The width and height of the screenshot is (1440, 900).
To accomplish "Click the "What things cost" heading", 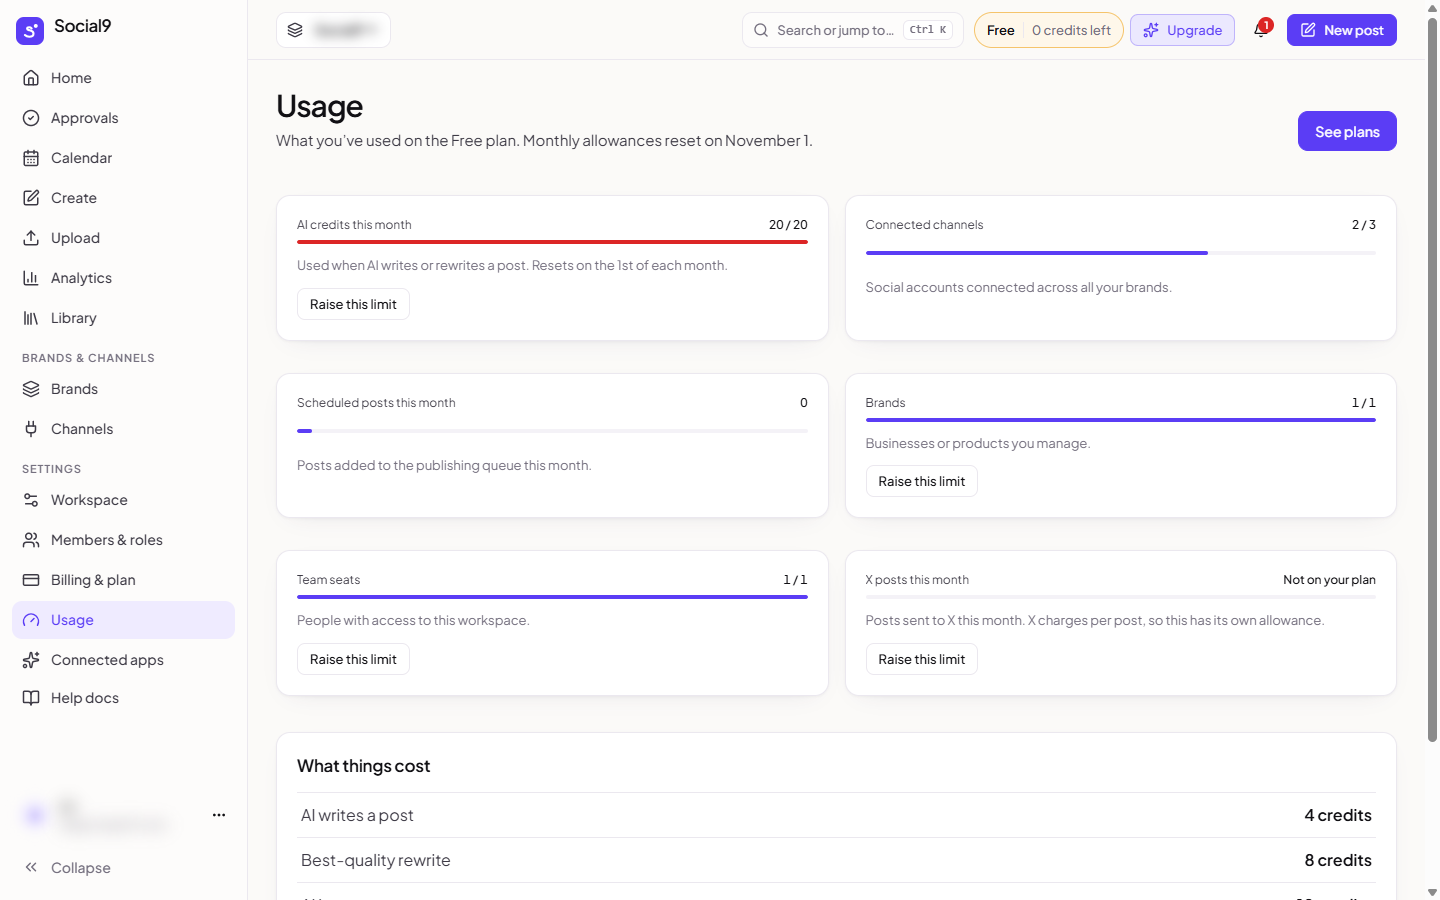I will point(363,766).
